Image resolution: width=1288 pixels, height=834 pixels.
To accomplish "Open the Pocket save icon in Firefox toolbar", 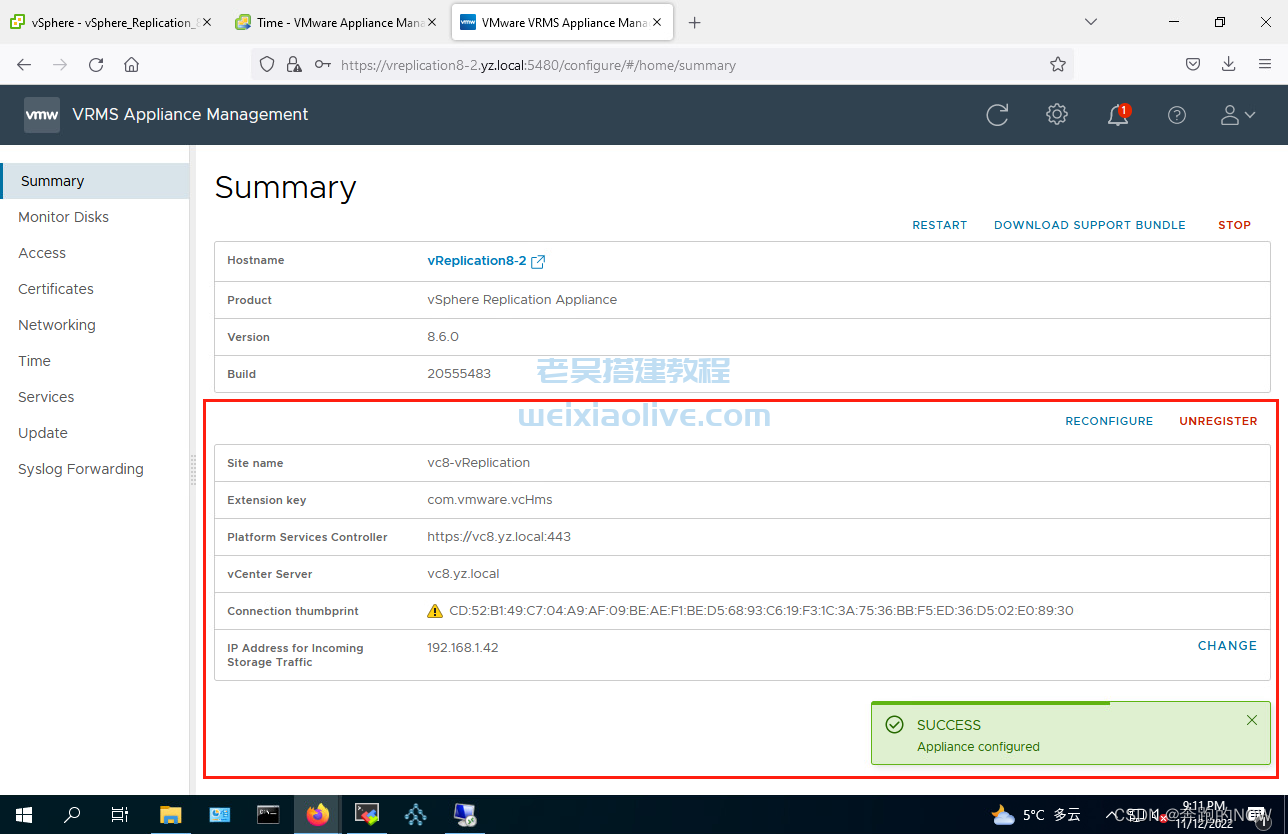I will 1193,65.
